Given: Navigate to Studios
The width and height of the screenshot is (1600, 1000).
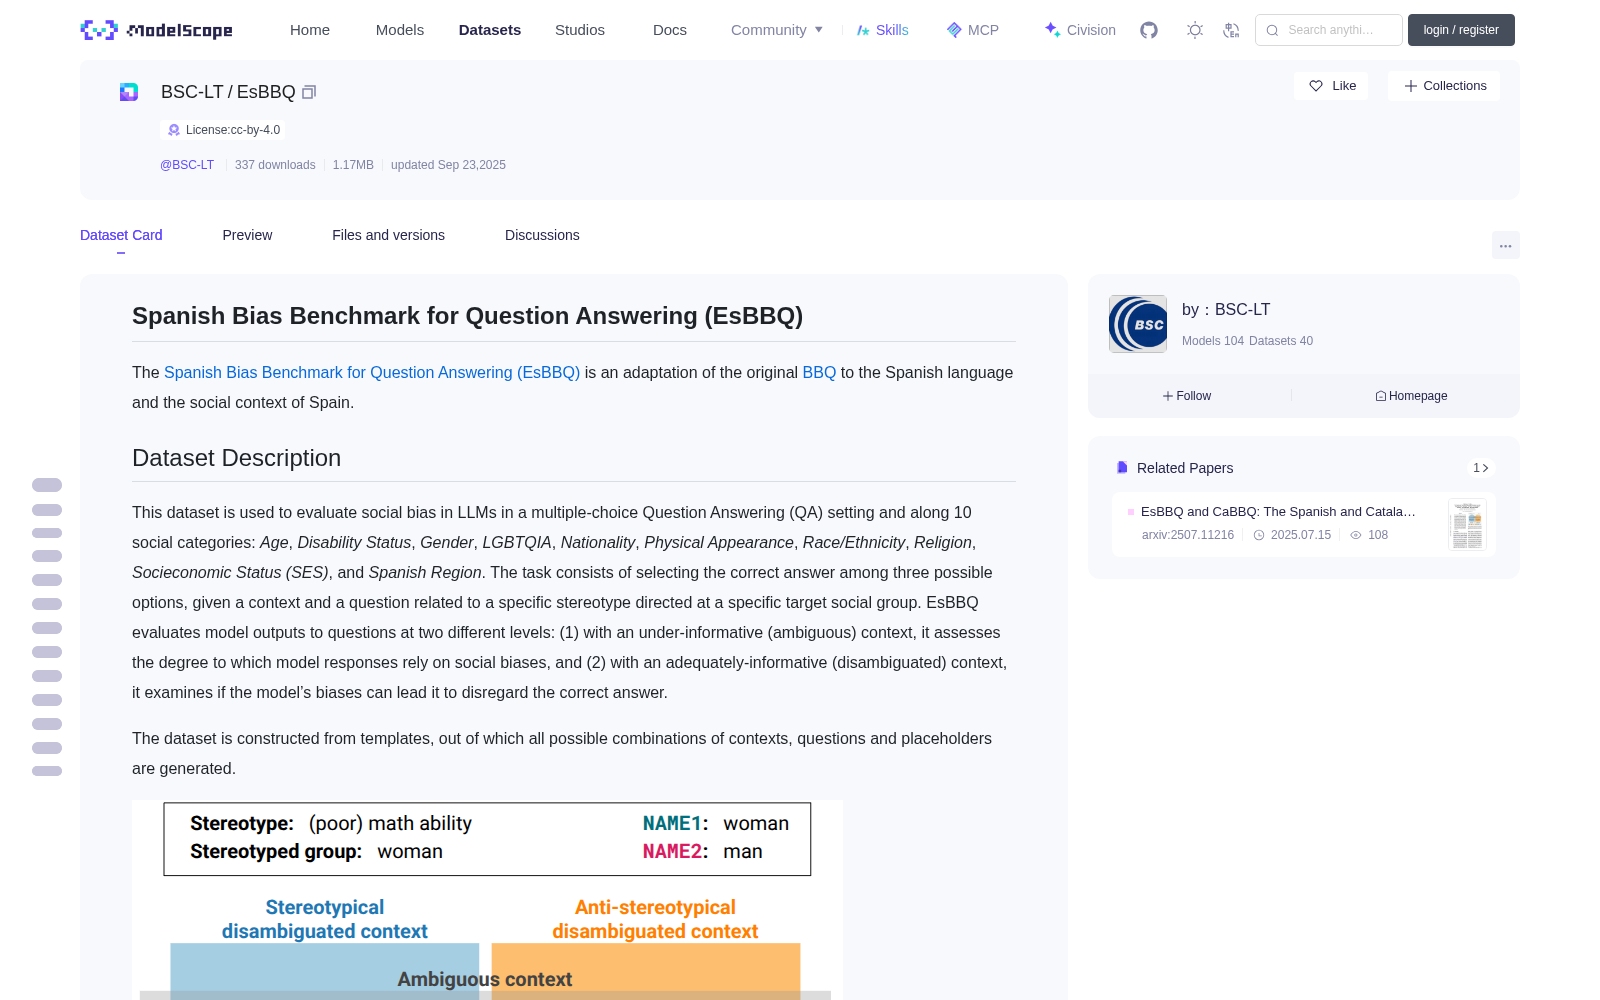Looking at the screenshot, I should [580, 30].
